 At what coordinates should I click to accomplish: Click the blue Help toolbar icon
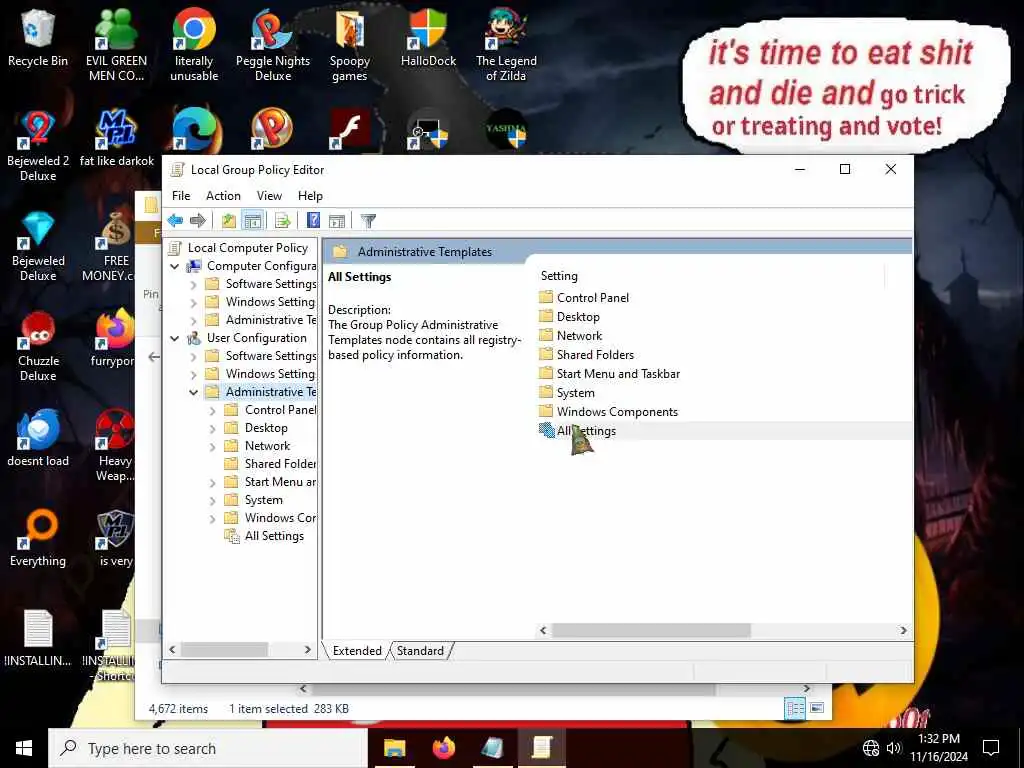tap(313, 221)
